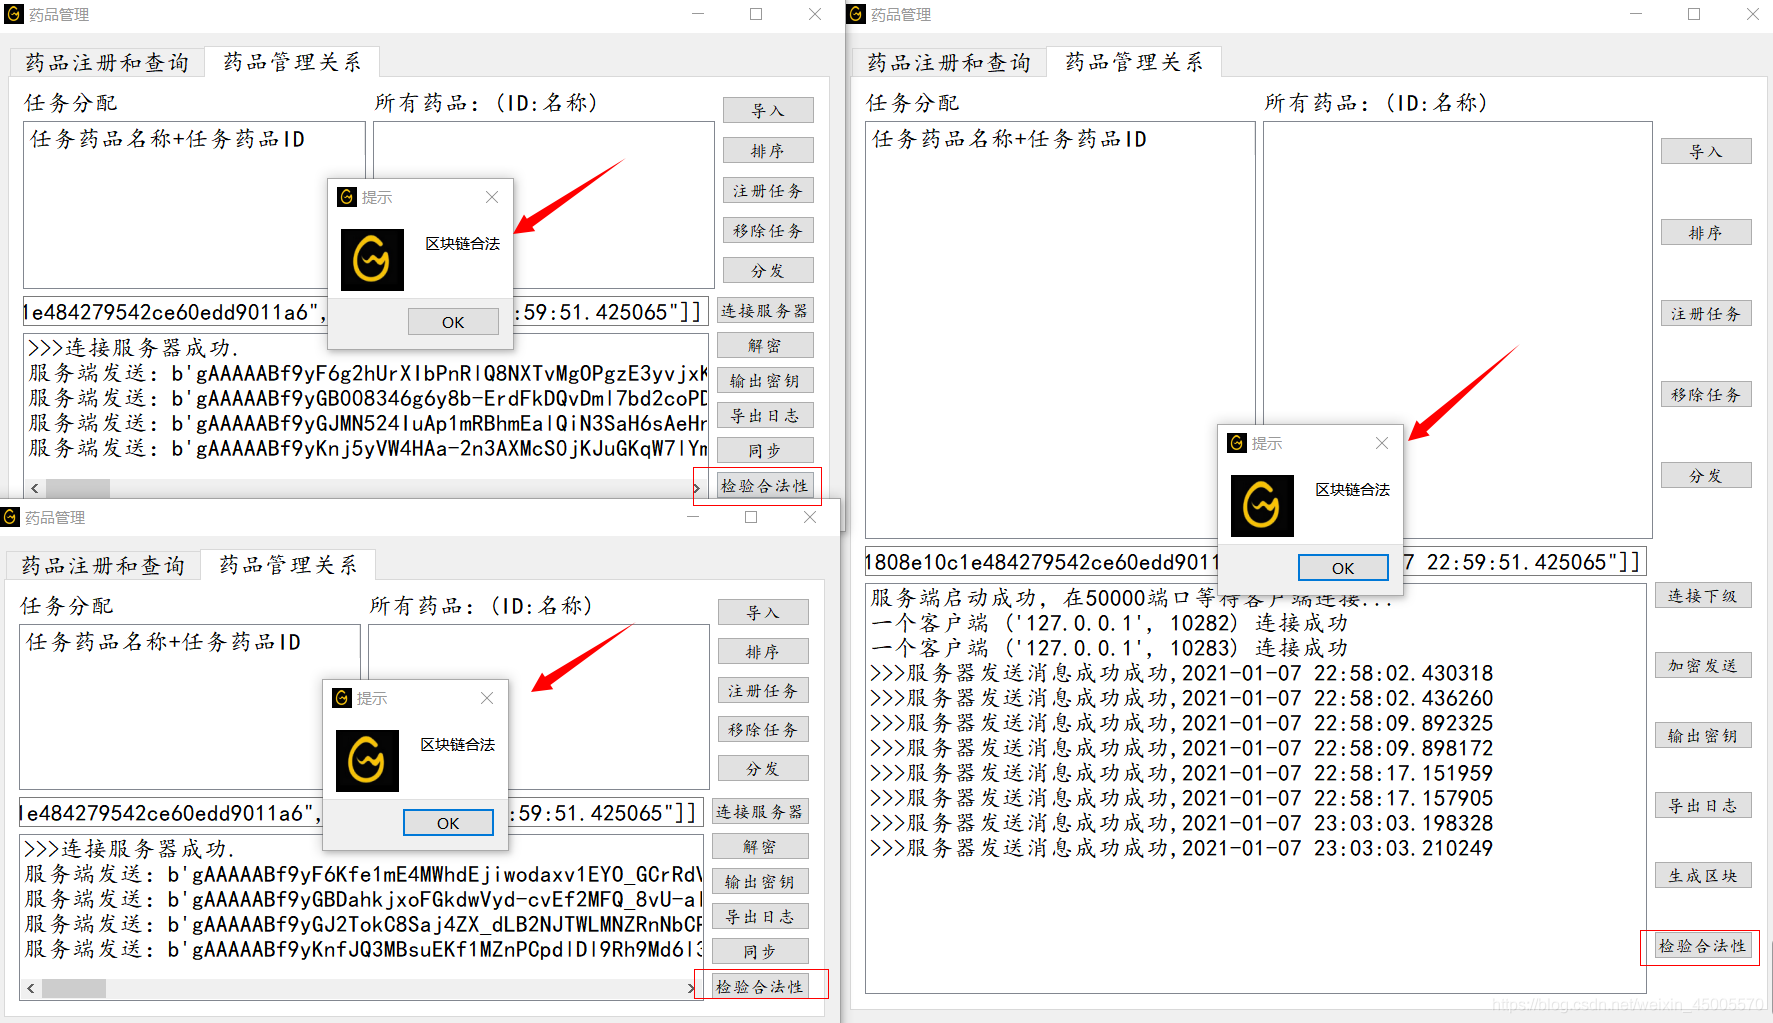The width and height of the screenshot is (1773, 1023).
Task: Click 解密 button in bottom-left window
Action: click(x=760, y=846)
